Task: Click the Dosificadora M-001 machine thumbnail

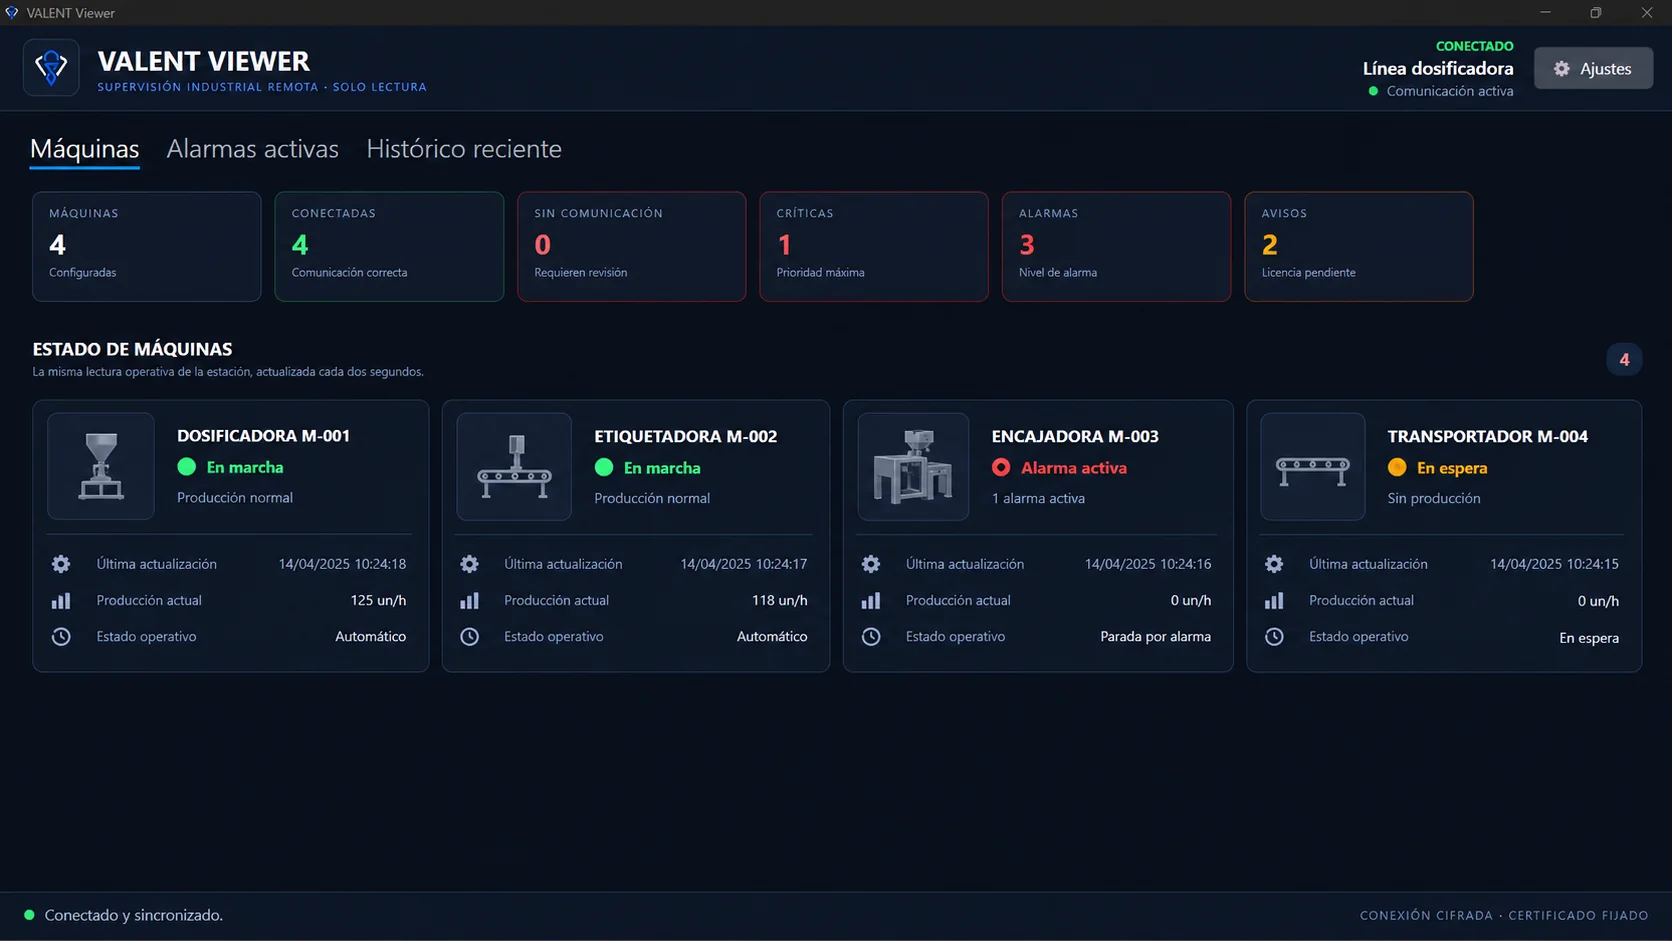Action: tap(101, 466)
